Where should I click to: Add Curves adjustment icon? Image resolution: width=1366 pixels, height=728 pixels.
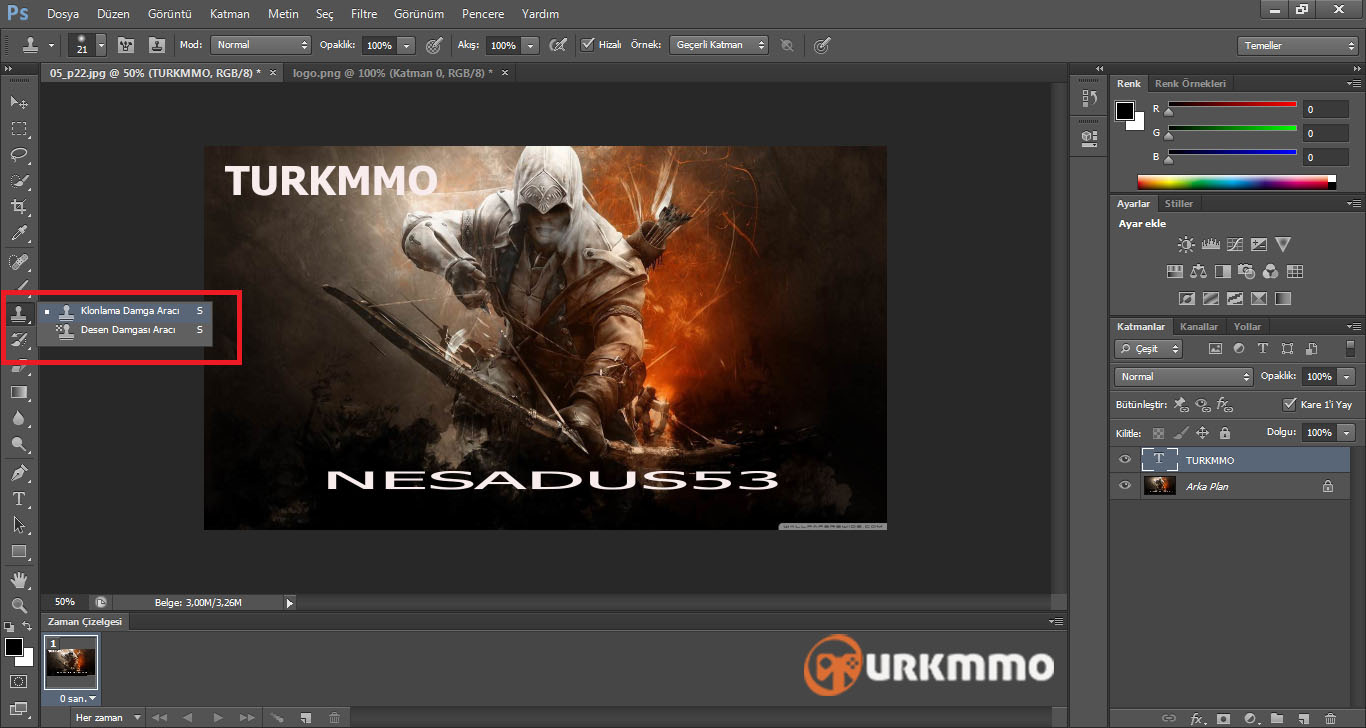point(1235,244)
